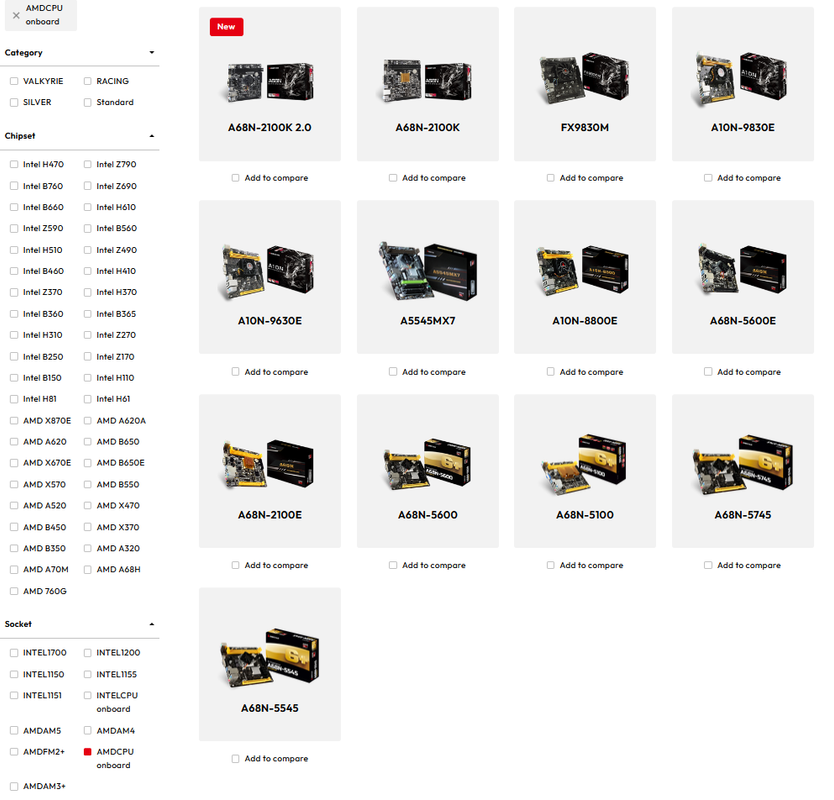This screenshot has height=800, width=834.
Task: Open the A68N-5100 product picture
Action: [585, 464]
